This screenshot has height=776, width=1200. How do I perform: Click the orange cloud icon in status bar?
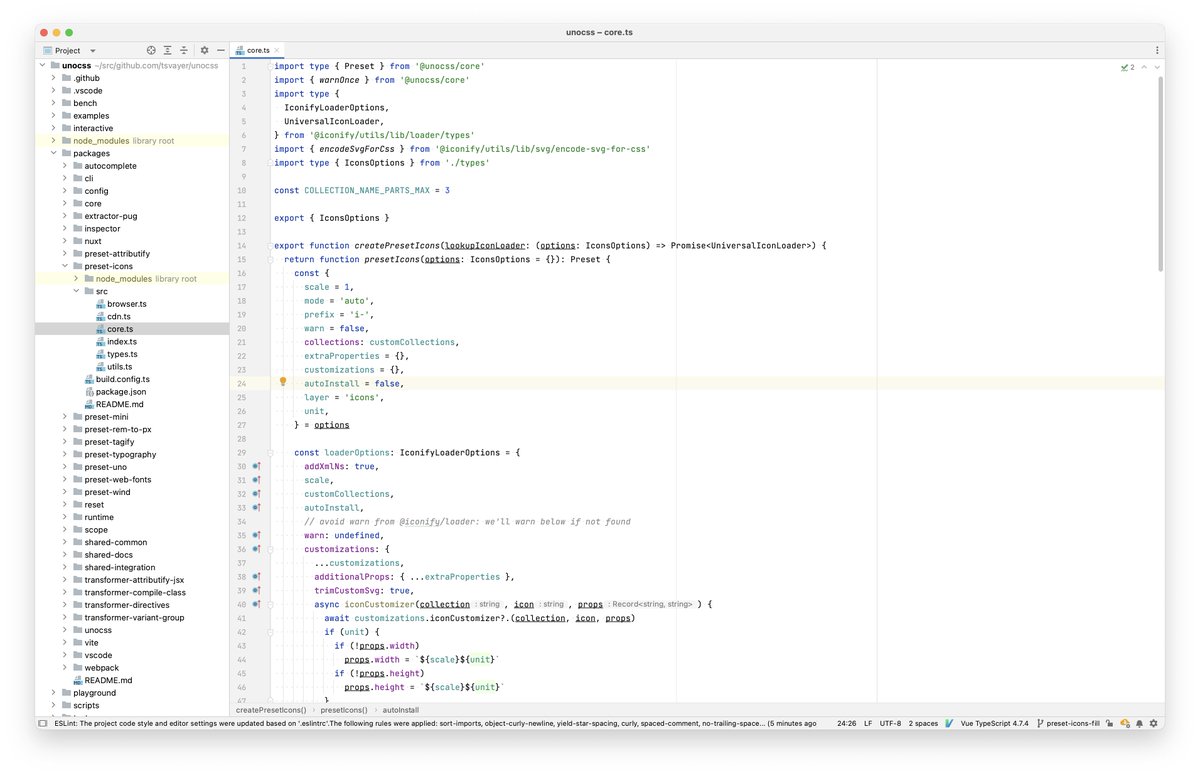1125,723
